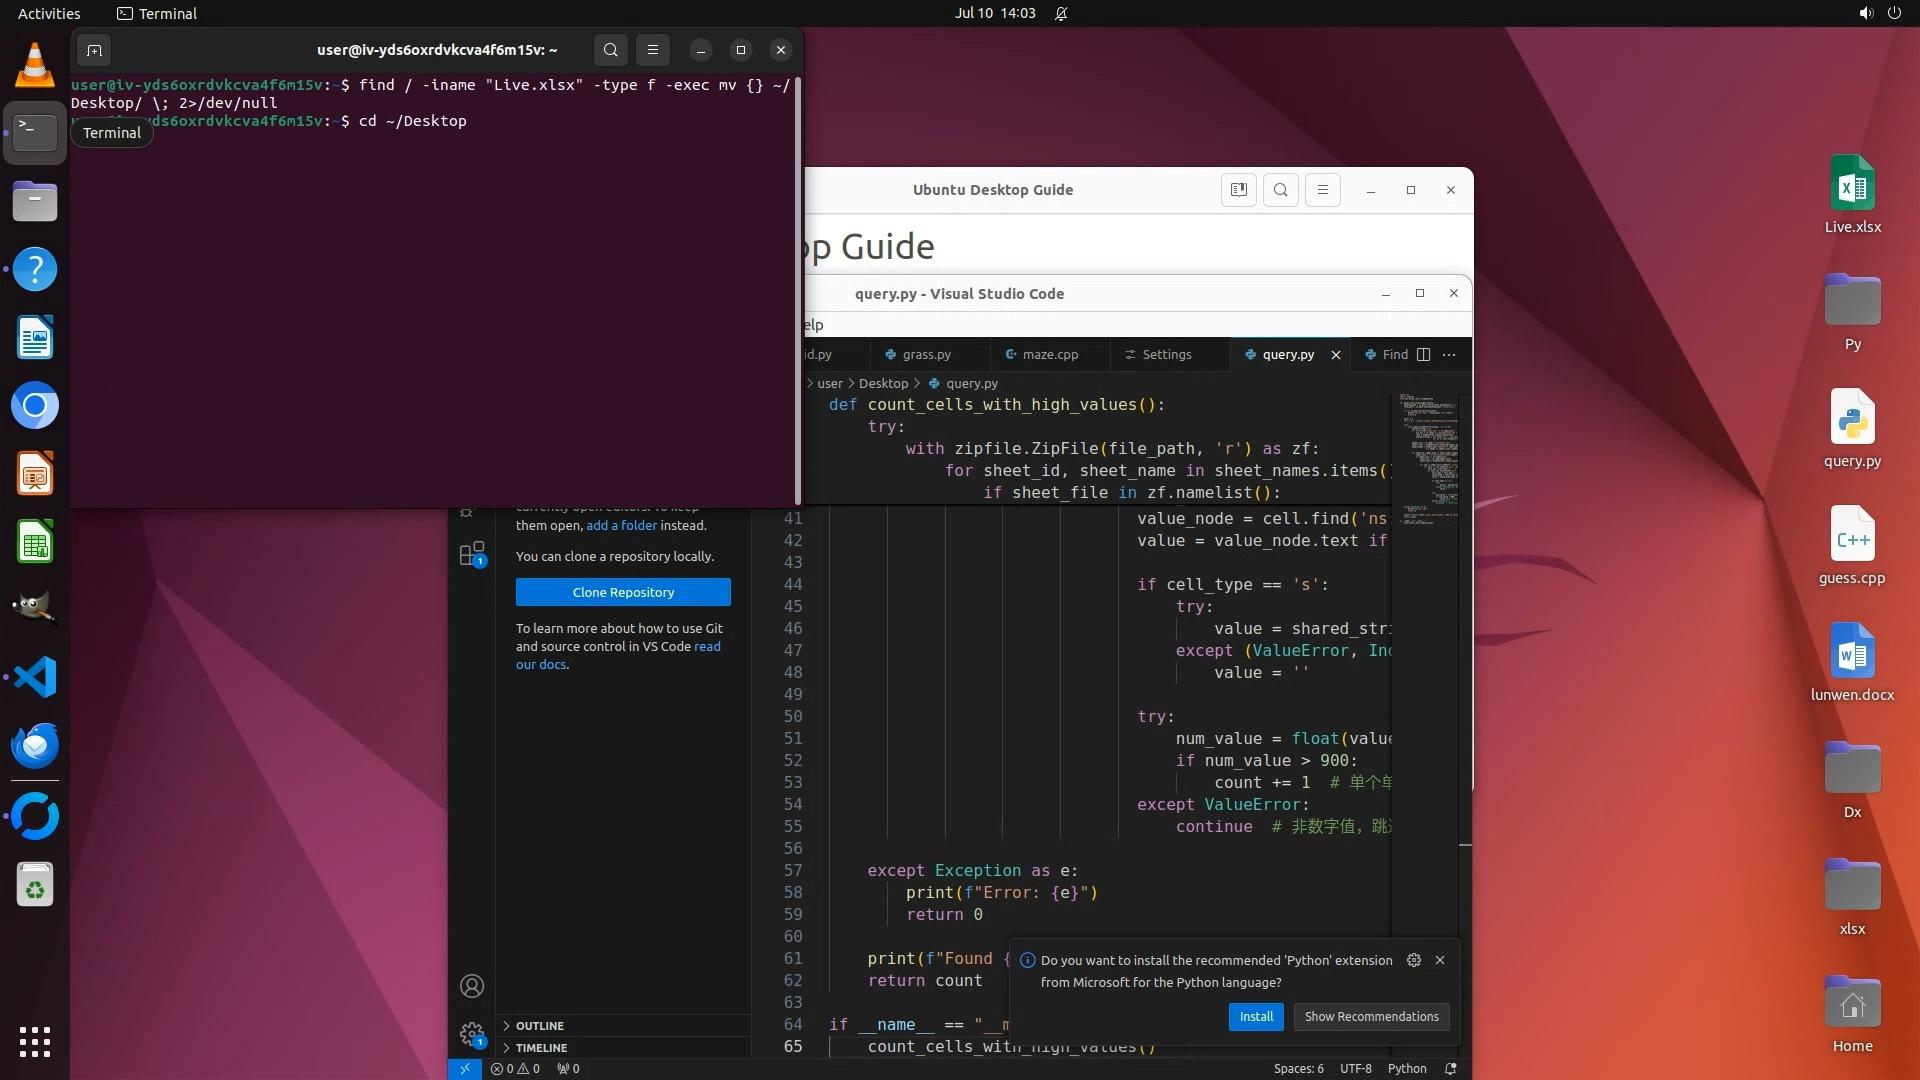This screenshot has height=1080, width=1920.
Task: Click the 'add a folder' link
Action: [x=621, y=525]
